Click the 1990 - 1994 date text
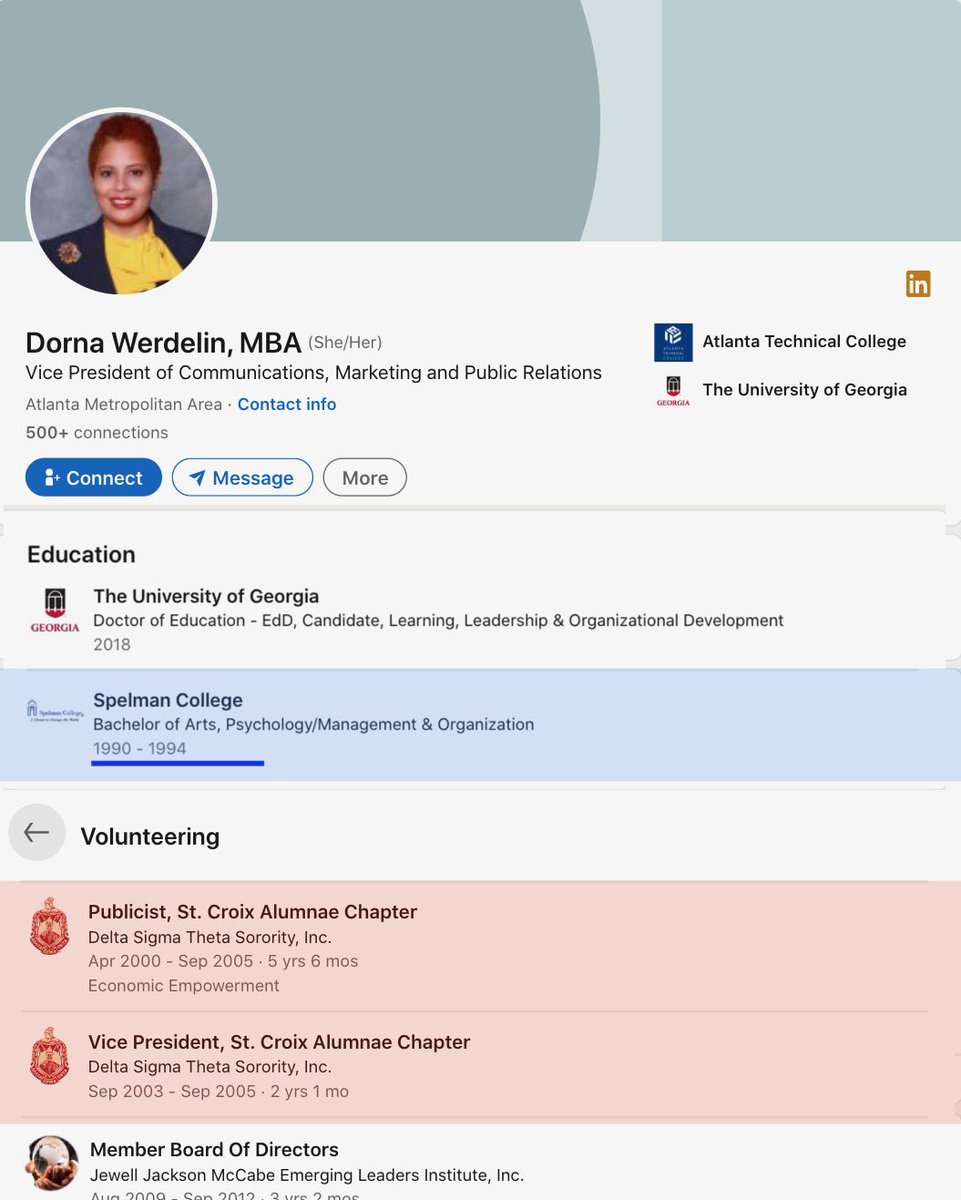 (x=140, y=748)
